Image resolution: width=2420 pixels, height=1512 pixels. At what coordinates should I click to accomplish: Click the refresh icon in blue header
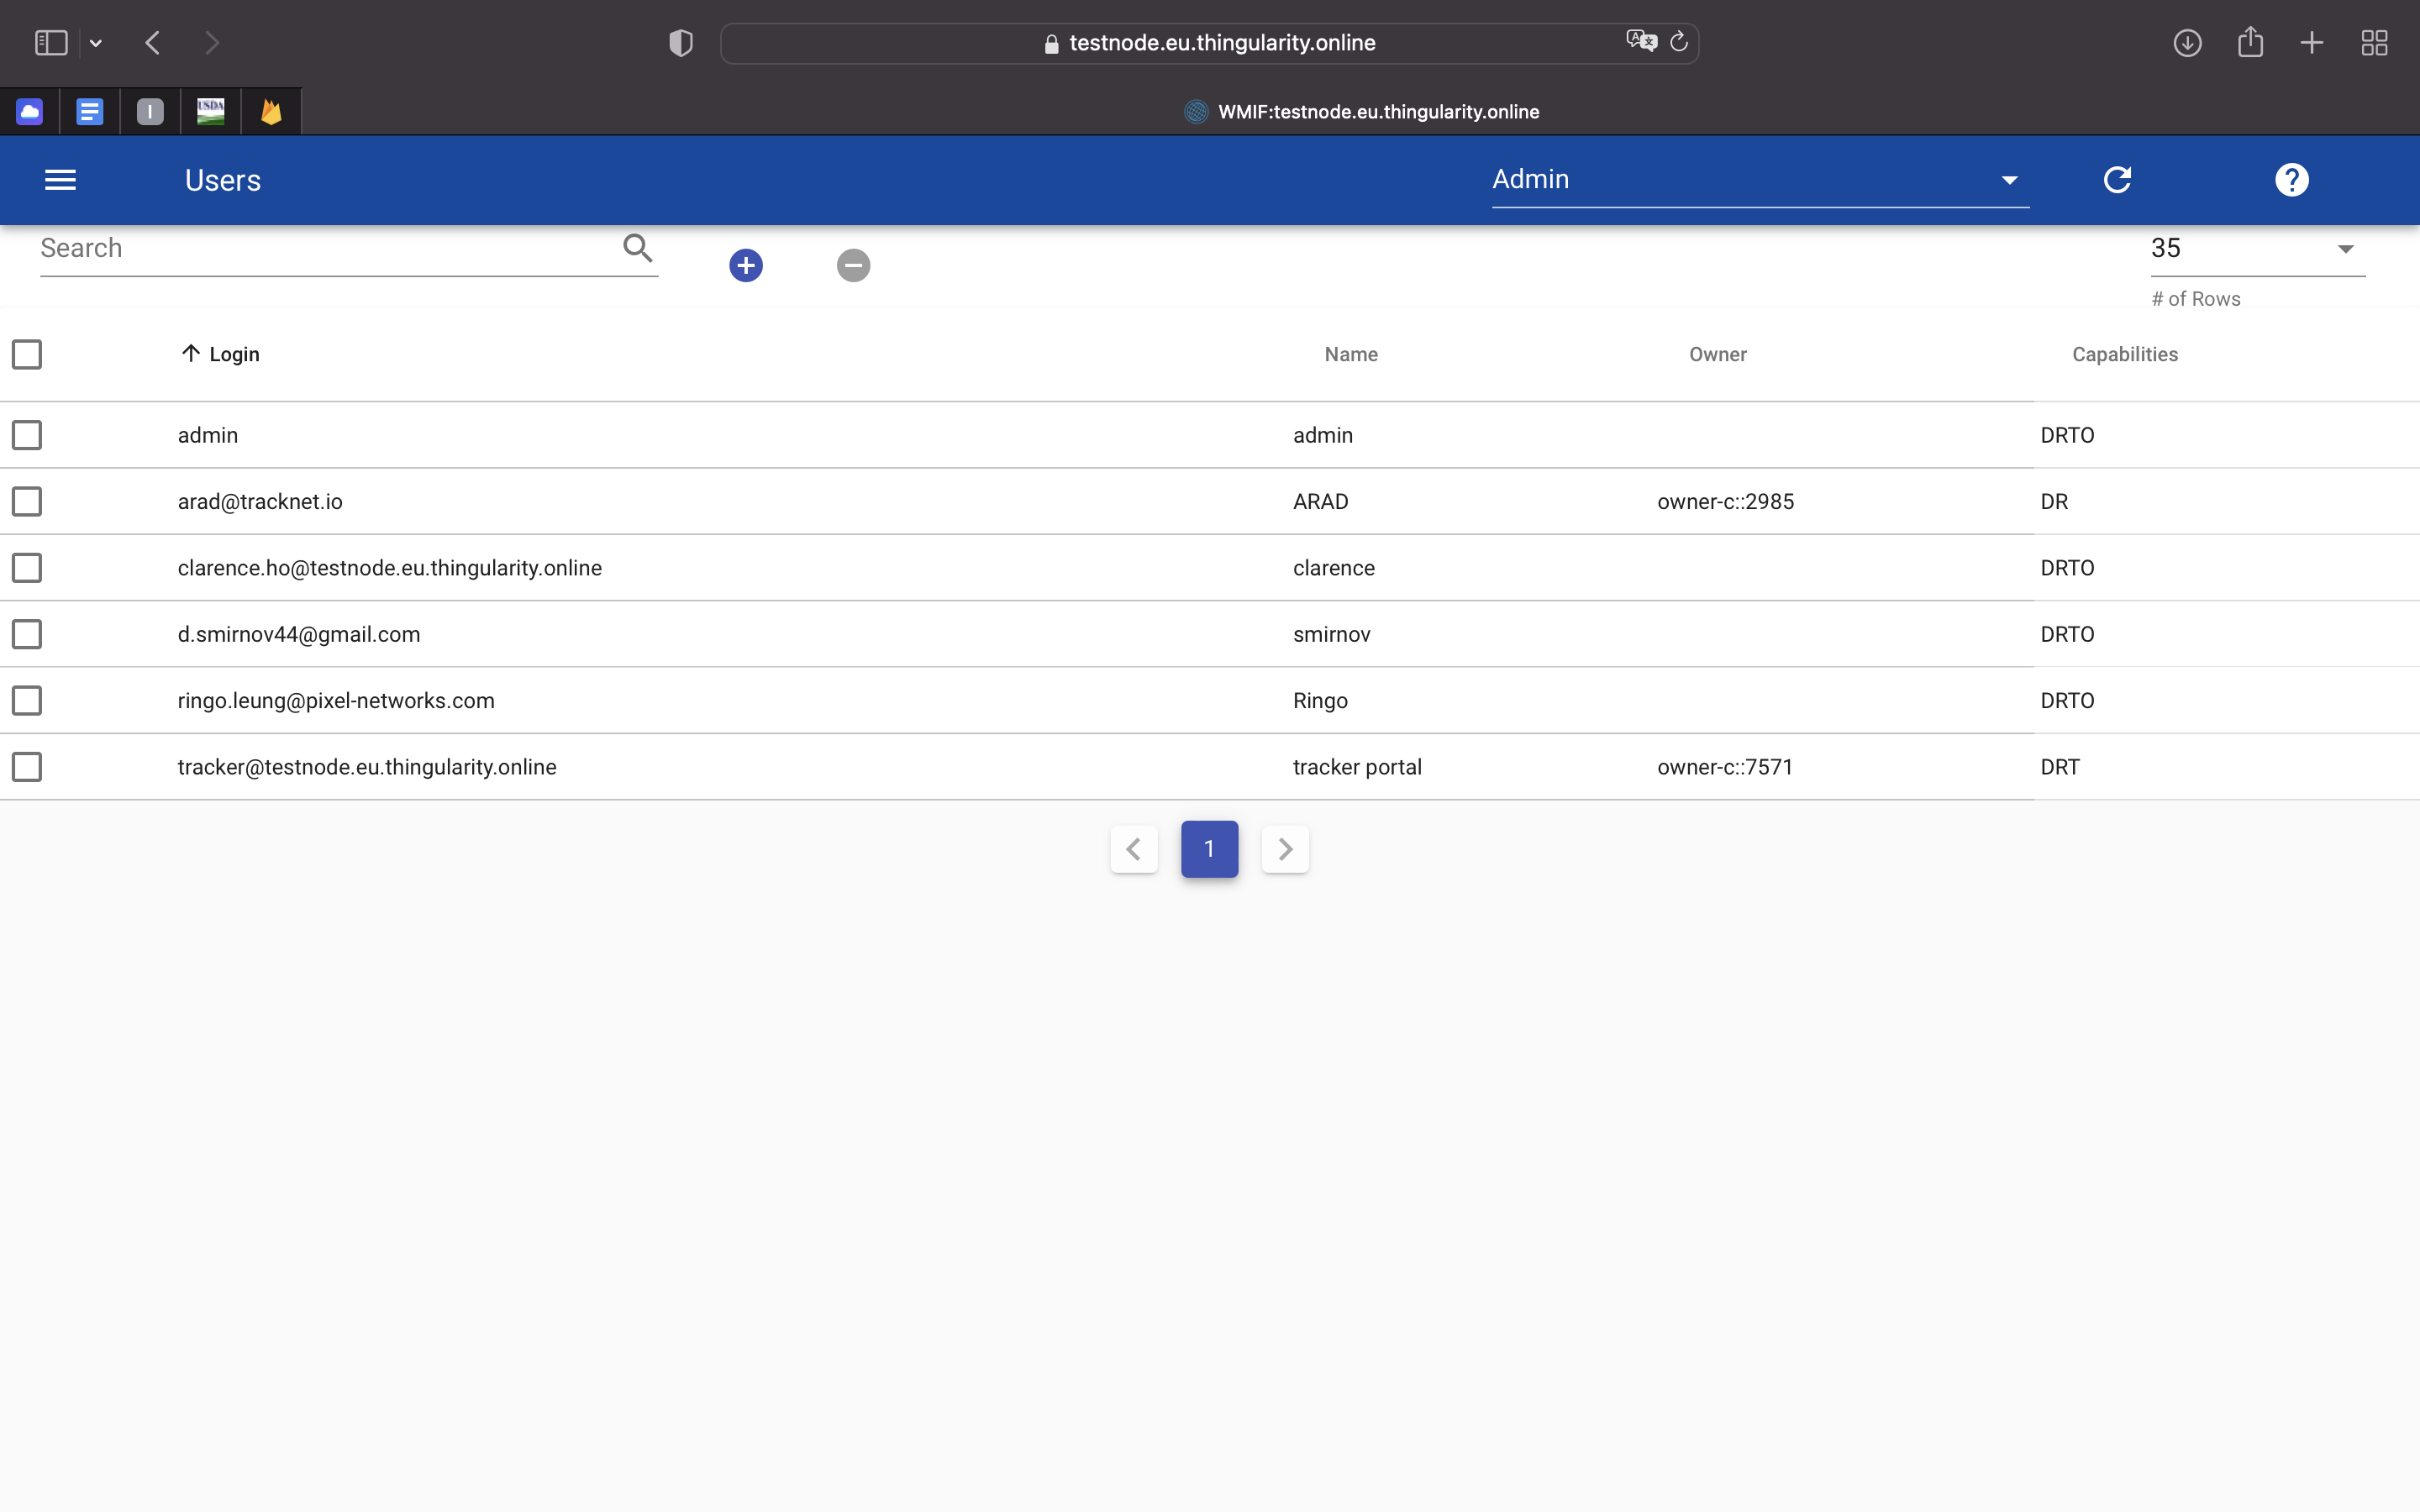click(2117, 180)
